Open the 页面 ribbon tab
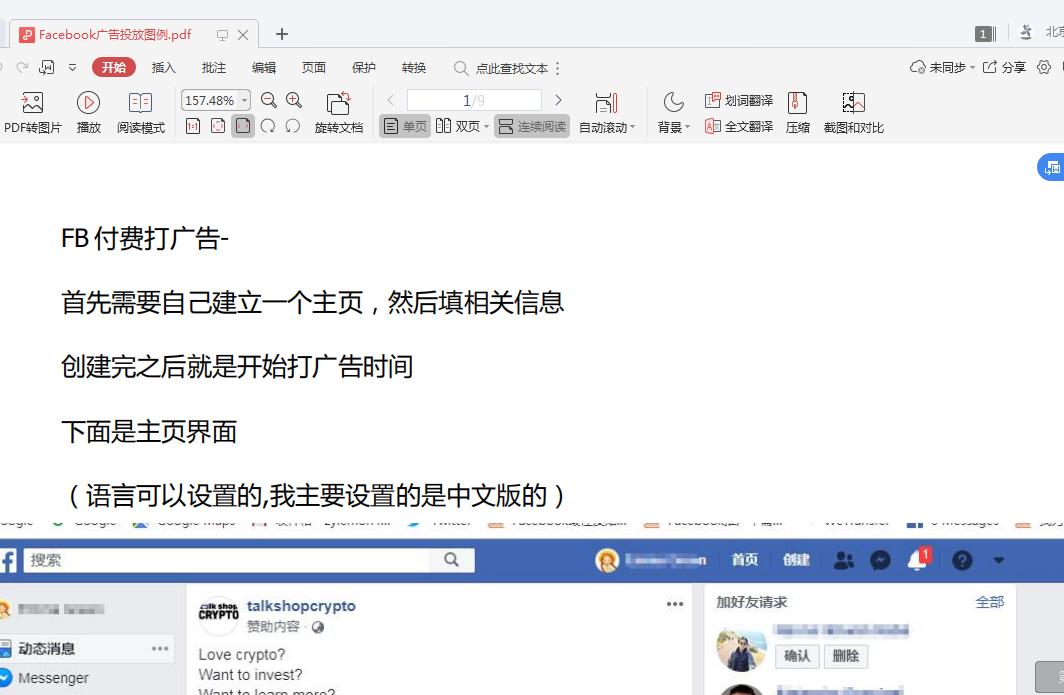Image resolution: width=1064 pixels, height=695 pixels. [314, 67]
